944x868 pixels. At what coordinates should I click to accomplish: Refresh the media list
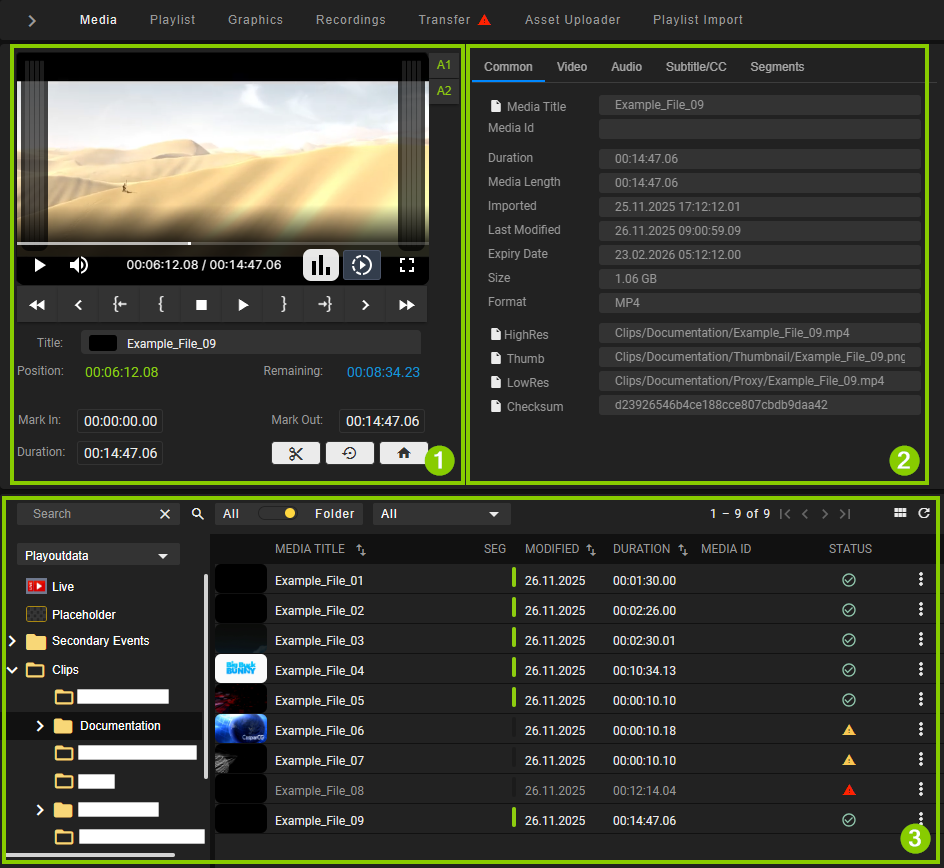[x=924, y=513]
